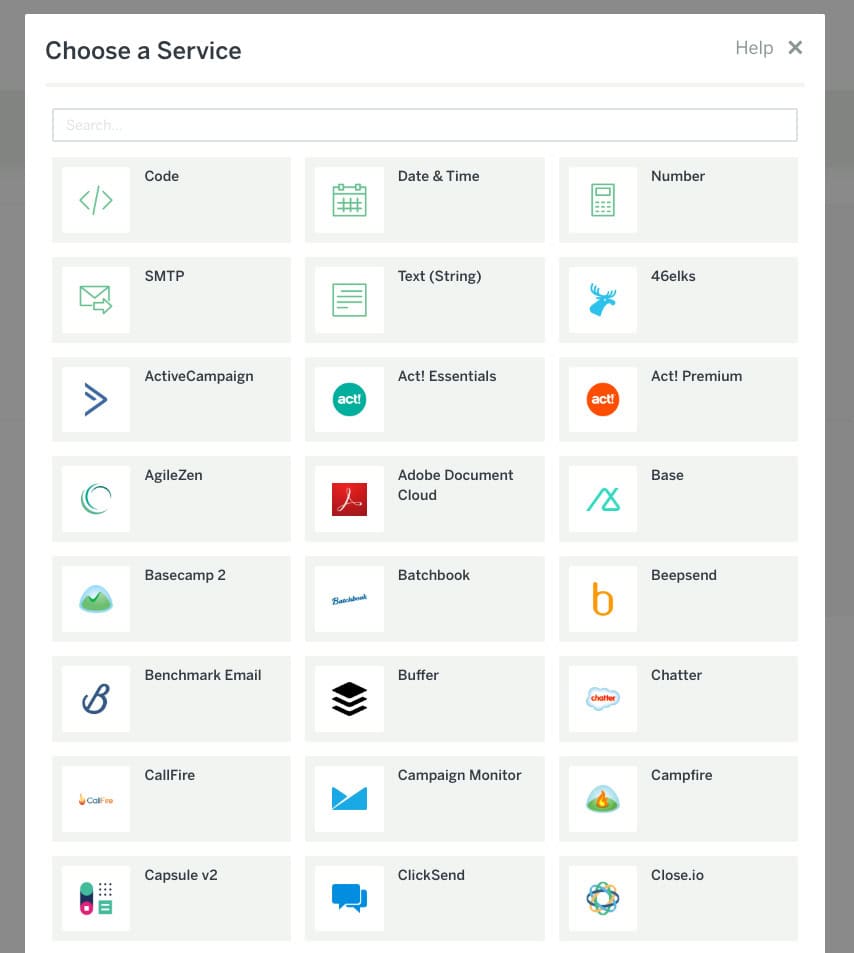Select the orange Act! Premium logo
The width and height of the screenshot is (854, 953).
point(603,399)
